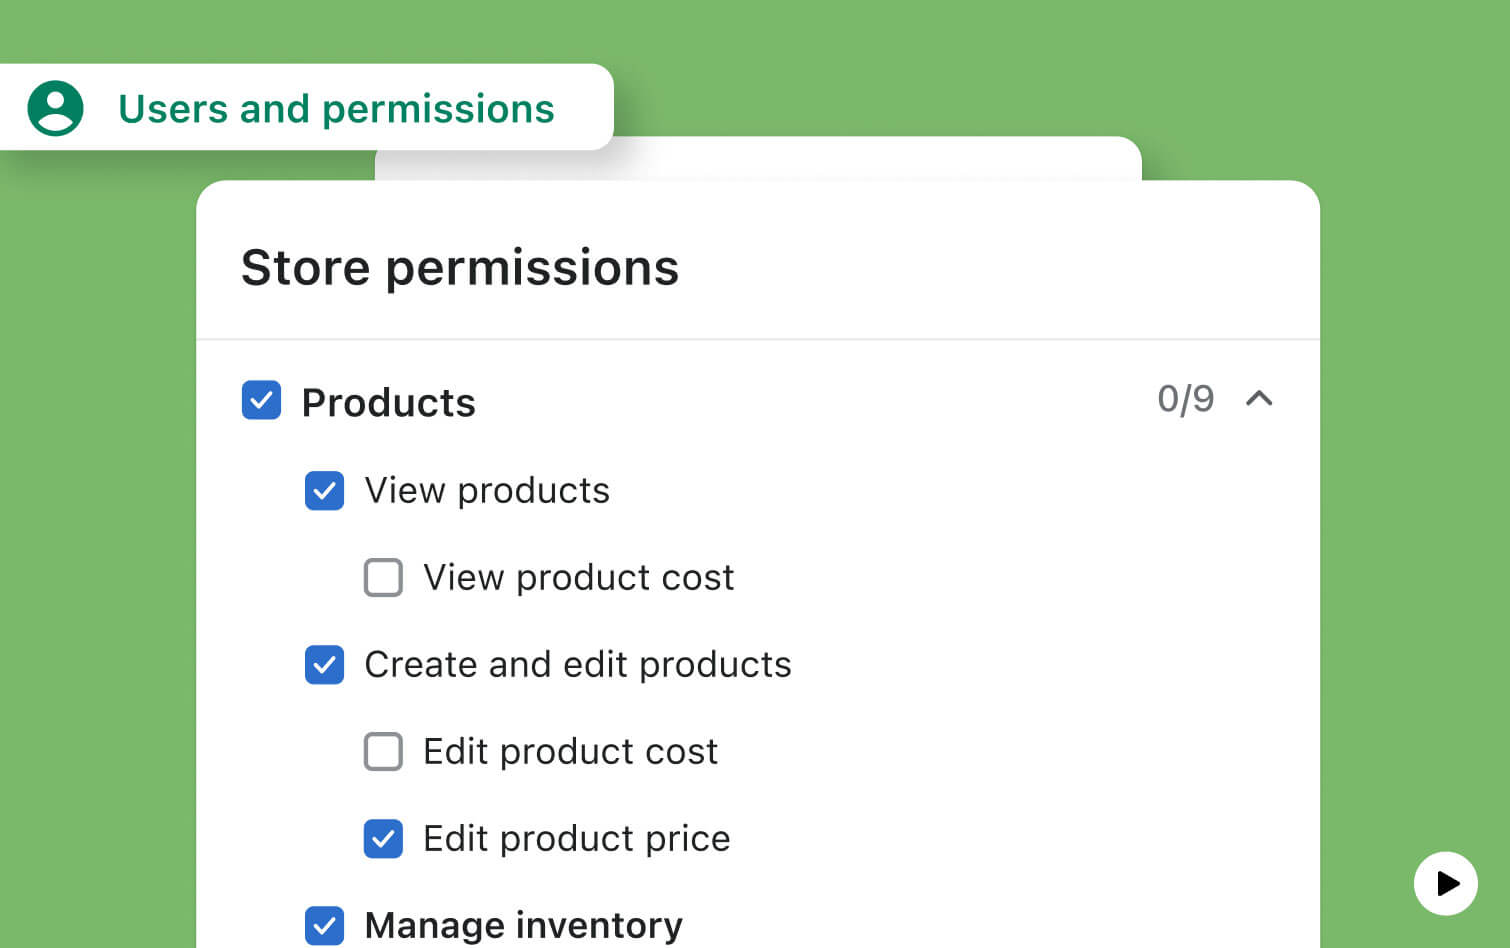Click the View product cost label
Viewport: 1510px width, 948px height.
coord(578,578)
